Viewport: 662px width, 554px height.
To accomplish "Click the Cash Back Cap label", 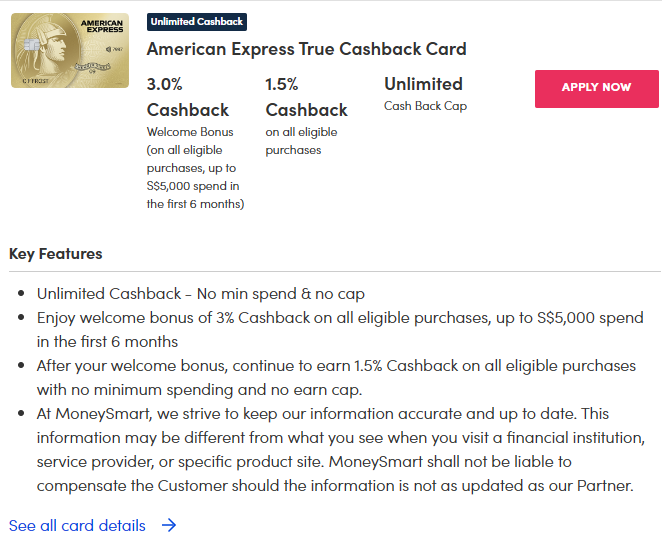I will (x=425, y=106).
